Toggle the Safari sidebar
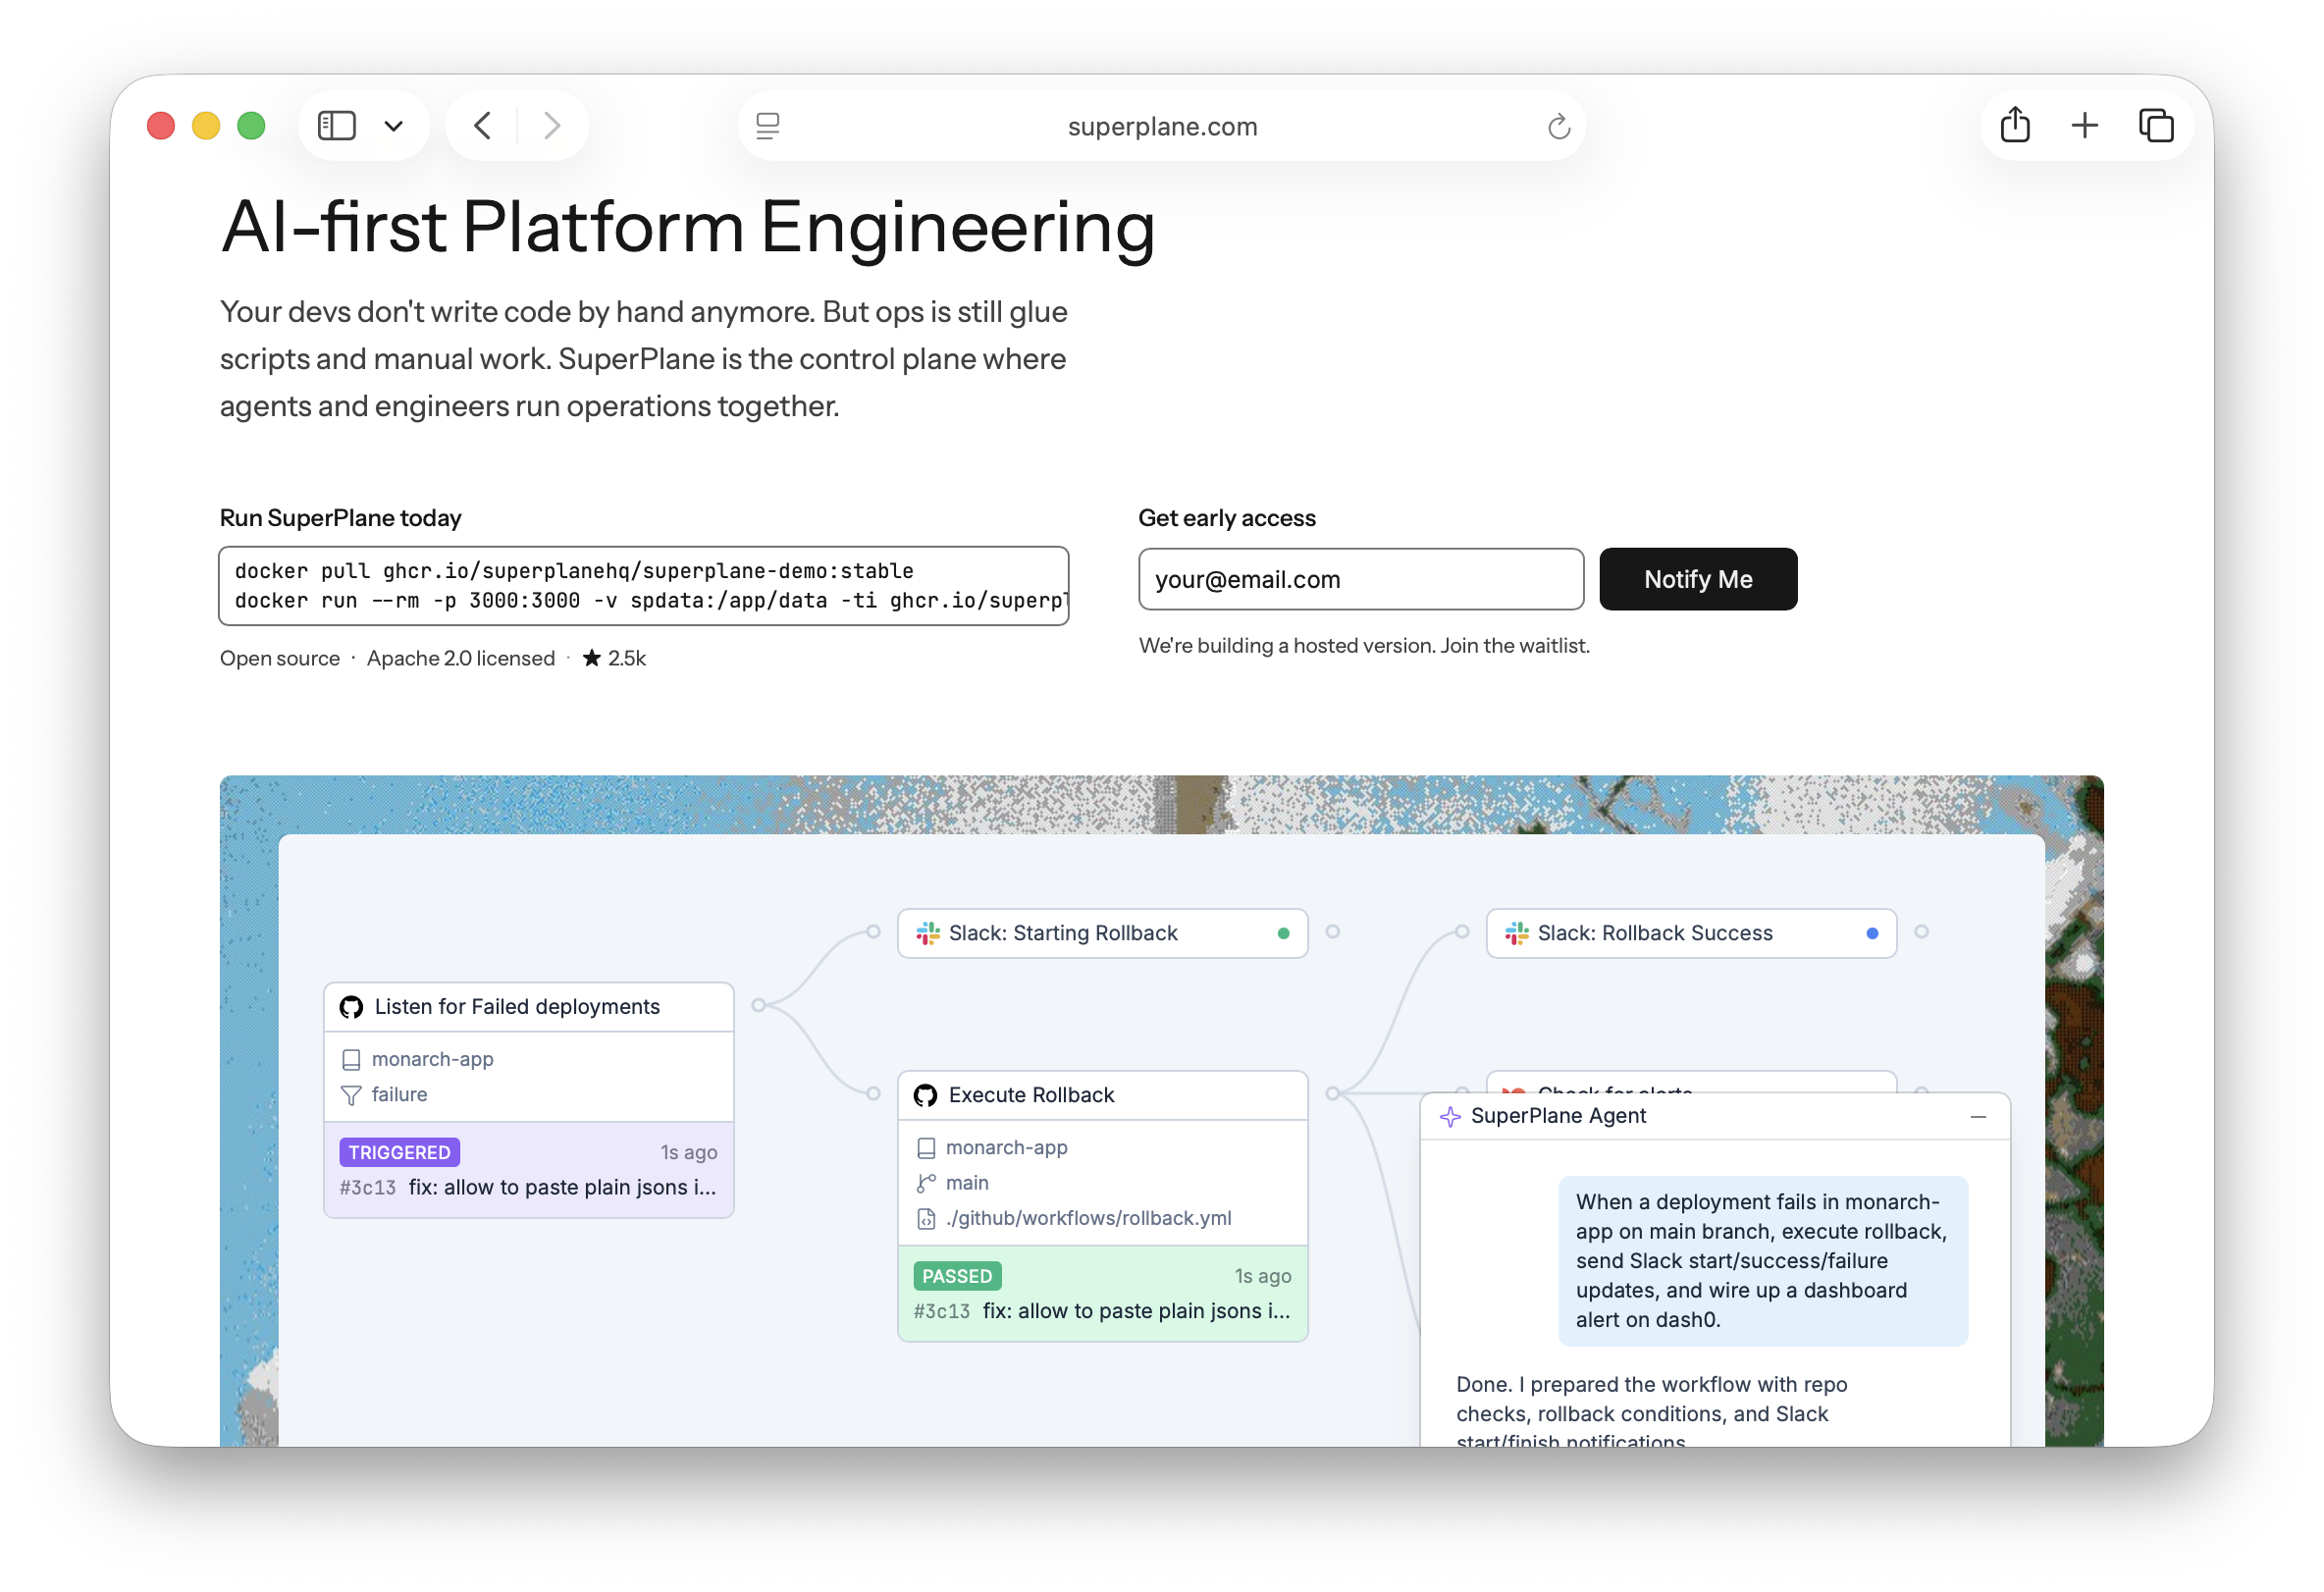This screenshot has width=2324, height=1592. [x=336, y=126]
